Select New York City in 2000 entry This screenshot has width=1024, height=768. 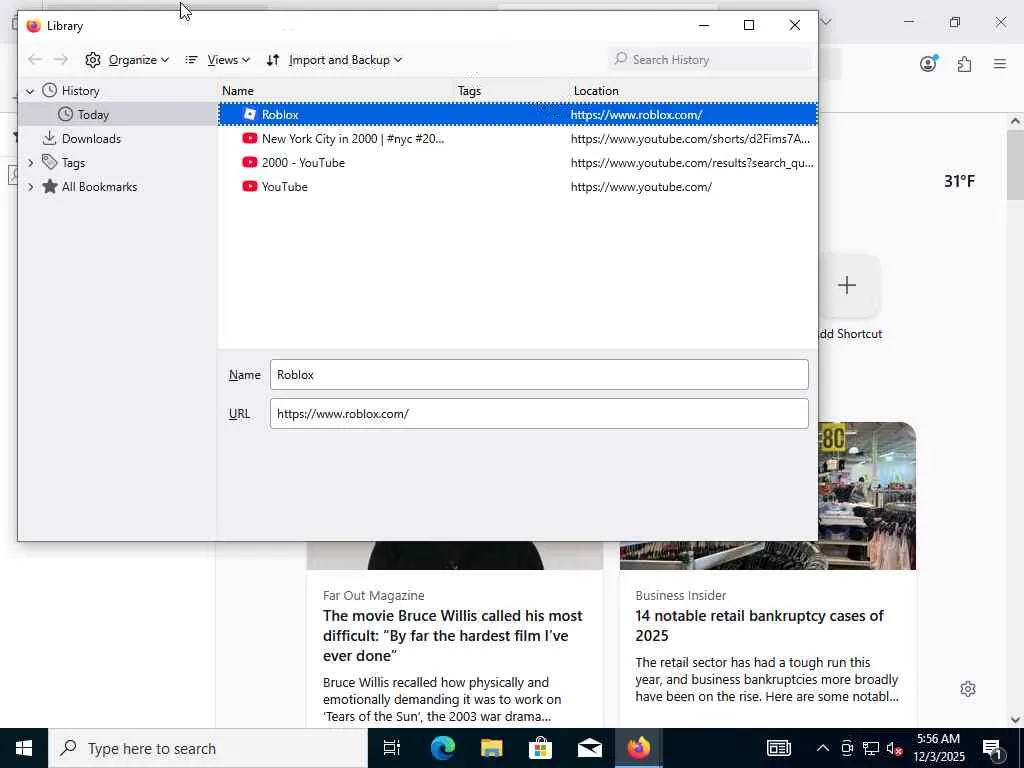click(518, 138)
